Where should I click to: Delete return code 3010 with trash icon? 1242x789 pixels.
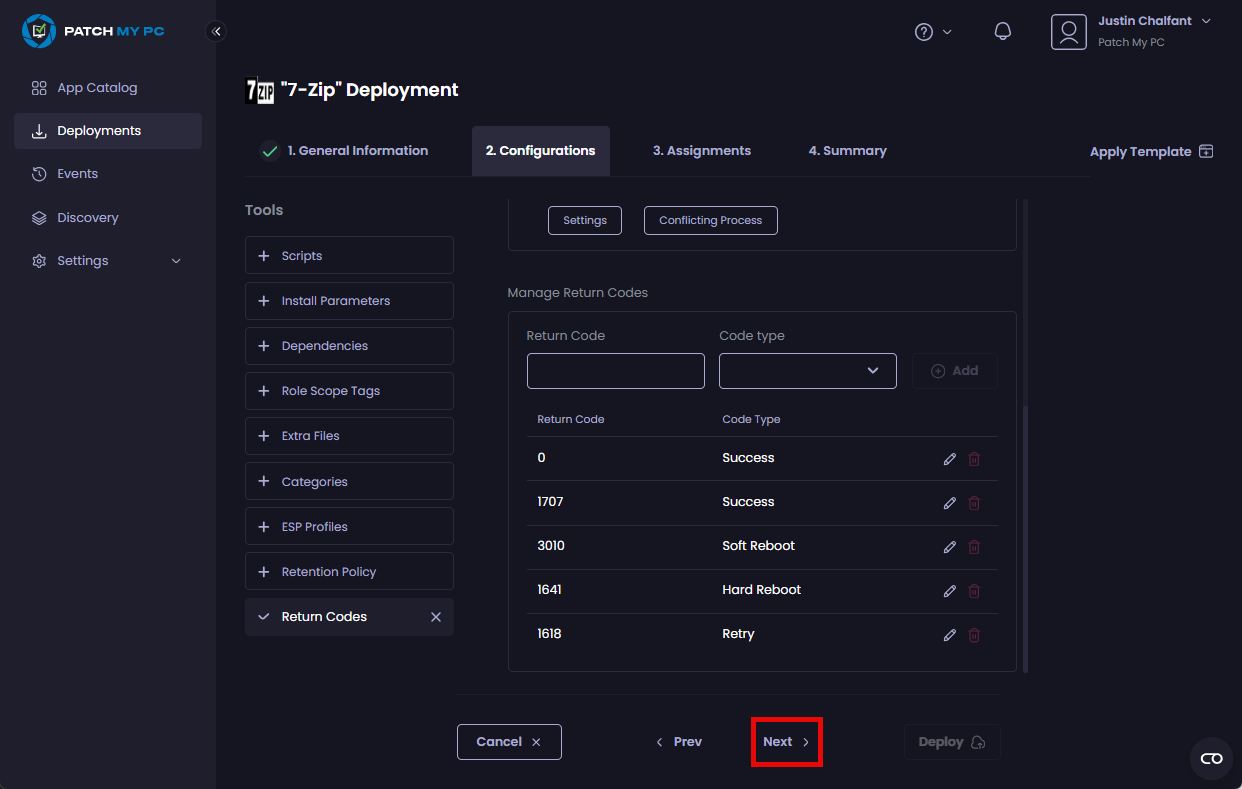974,547
